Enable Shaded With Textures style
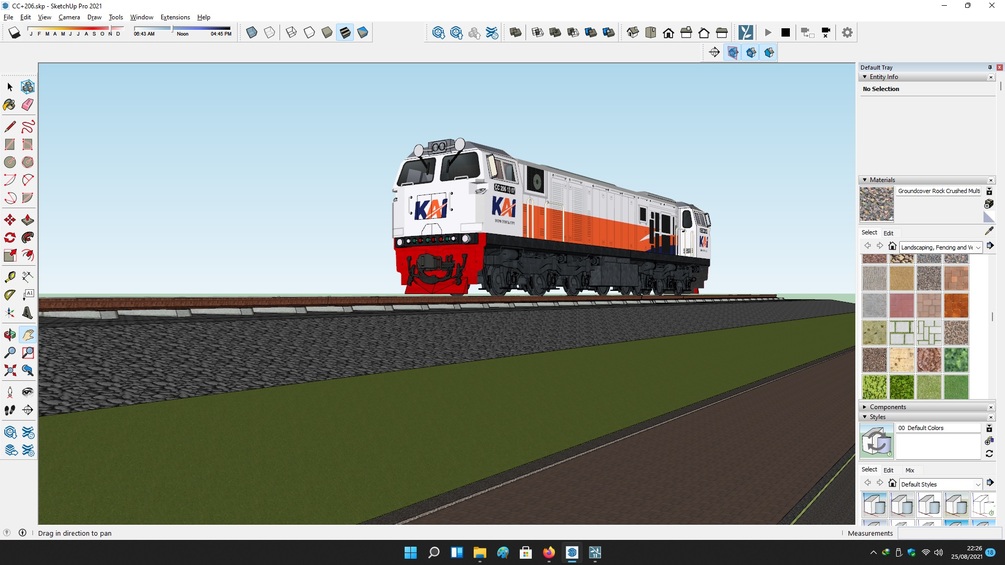Image resolution: width=1005 pixels, height=565 pixels. [x=345, y=32]
